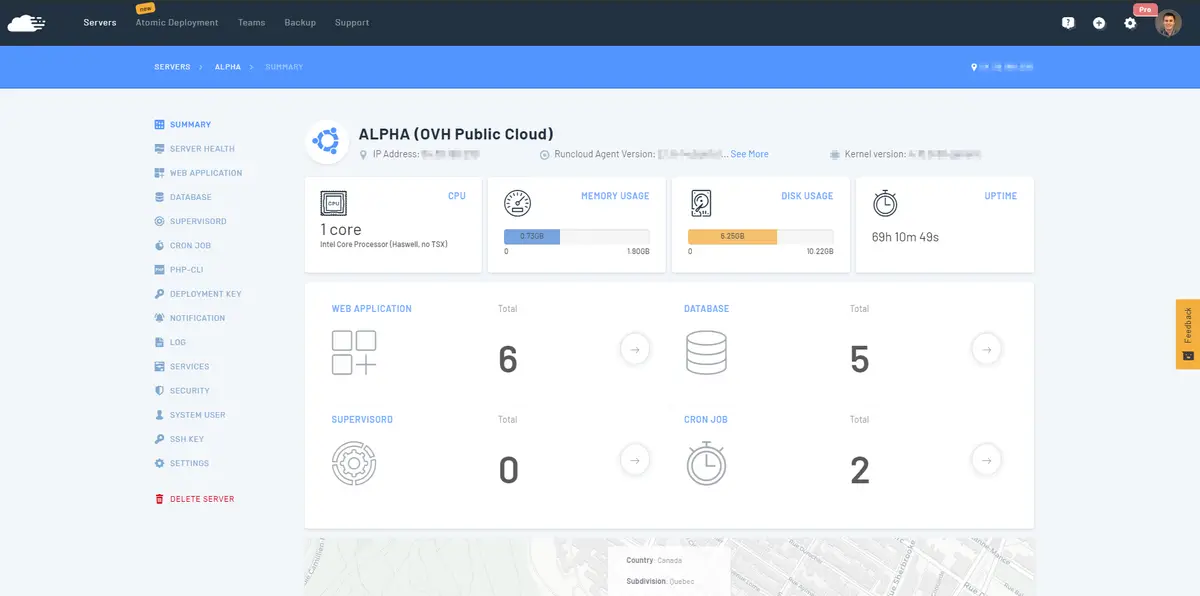1200x596 pixels.
Task: Click the Supervisord gear icon
Action: point(354,464)
